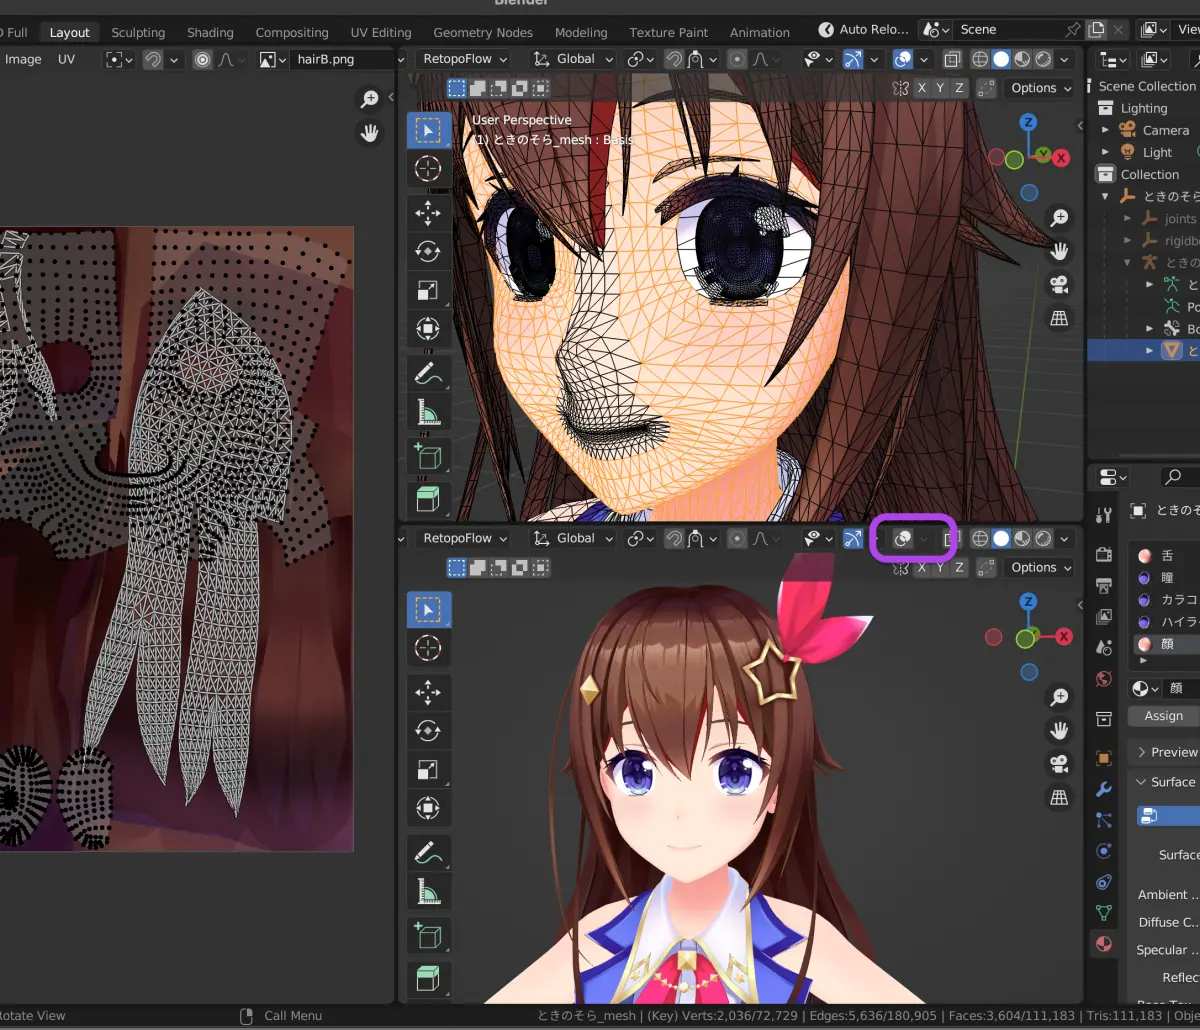This screenshot has width=1200, height=1030.
Task: Switch to Sculpting workspace tab
Action: pos(138,32)
